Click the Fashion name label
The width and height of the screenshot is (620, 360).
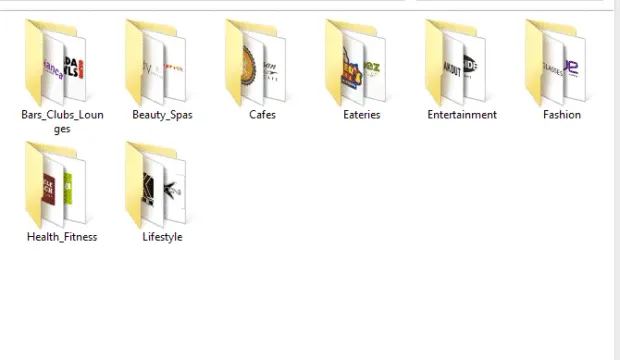(562, 115)
